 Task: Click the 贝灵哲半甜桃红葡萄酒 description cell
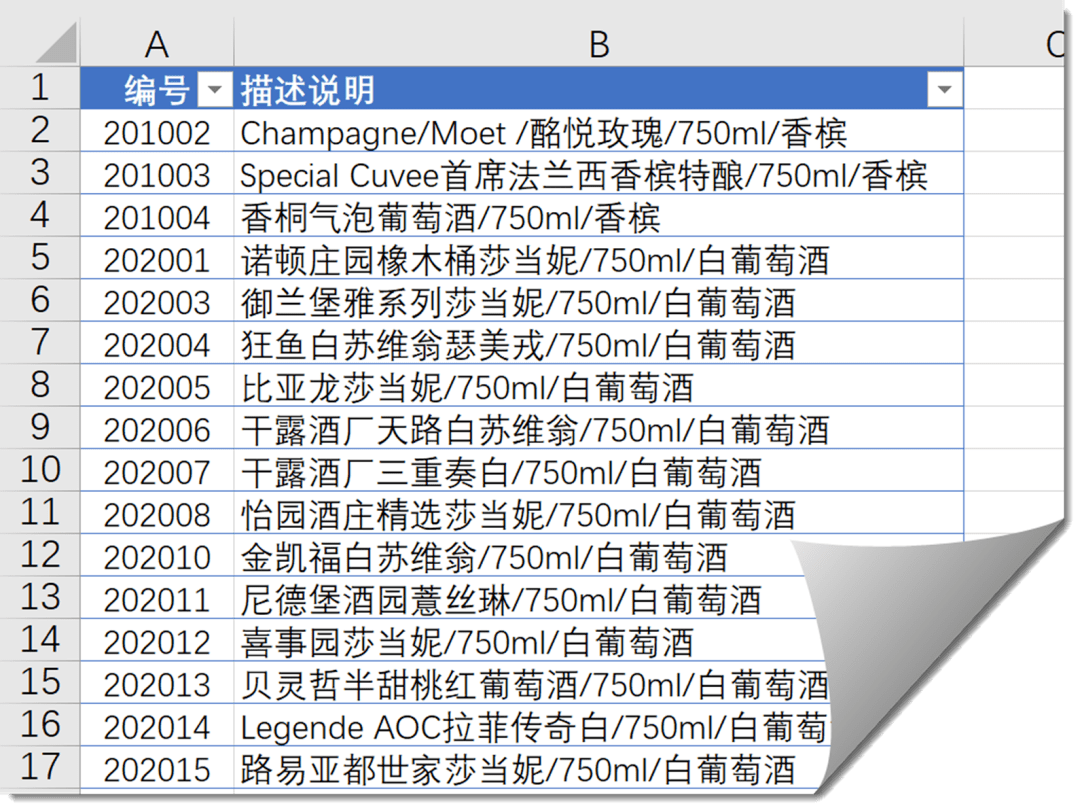(532, 684)
